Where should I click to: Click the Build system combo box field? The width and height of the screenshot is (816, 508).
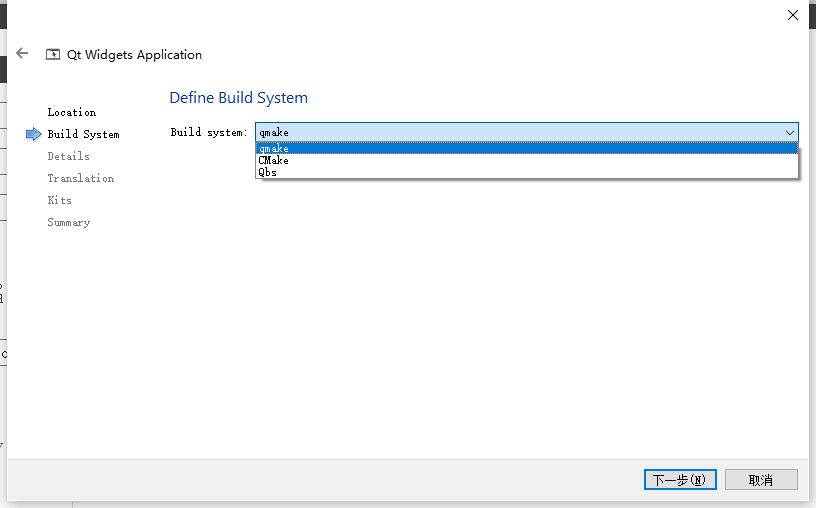(x=527, y=132)
